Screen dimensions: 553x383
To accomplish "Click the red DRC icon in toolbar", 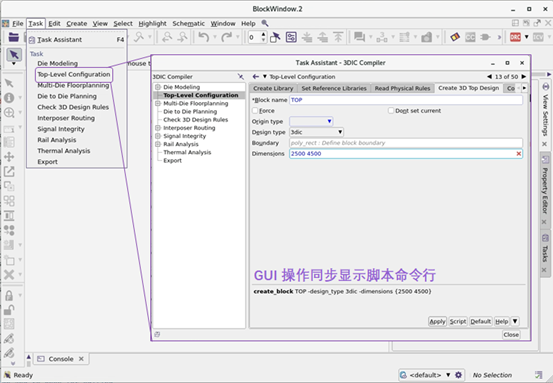I will point(515,37).
